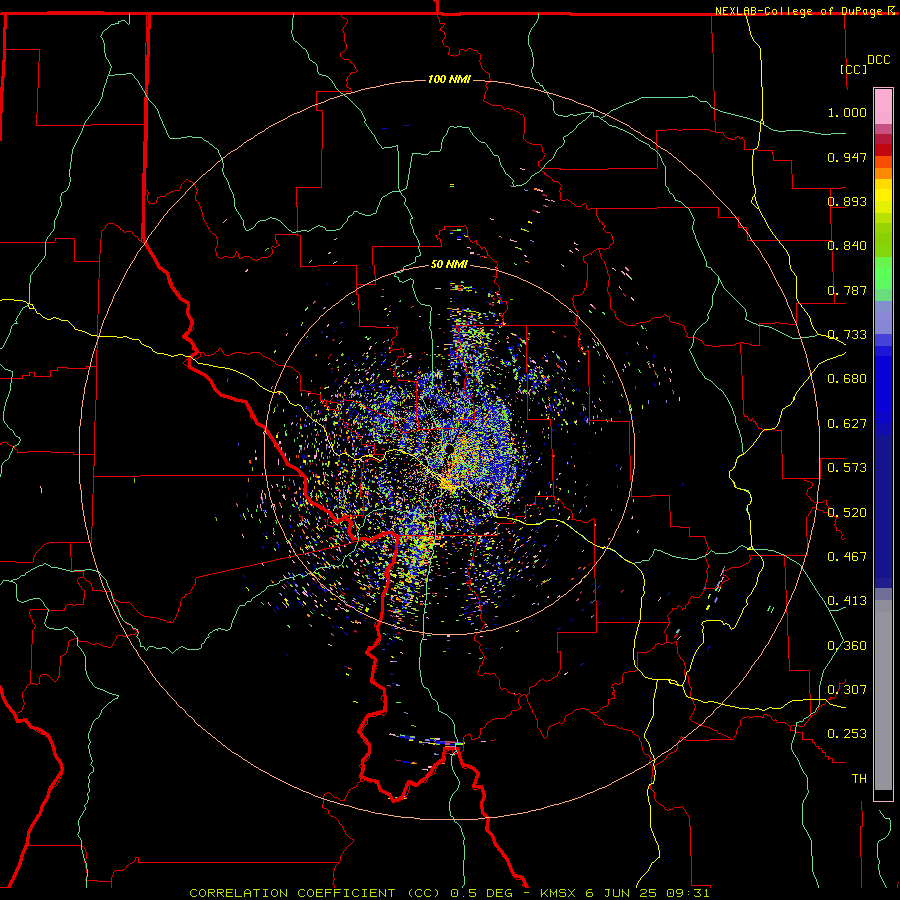Click the 0.893 legend value
900x900 pixels.
(847, 201)
